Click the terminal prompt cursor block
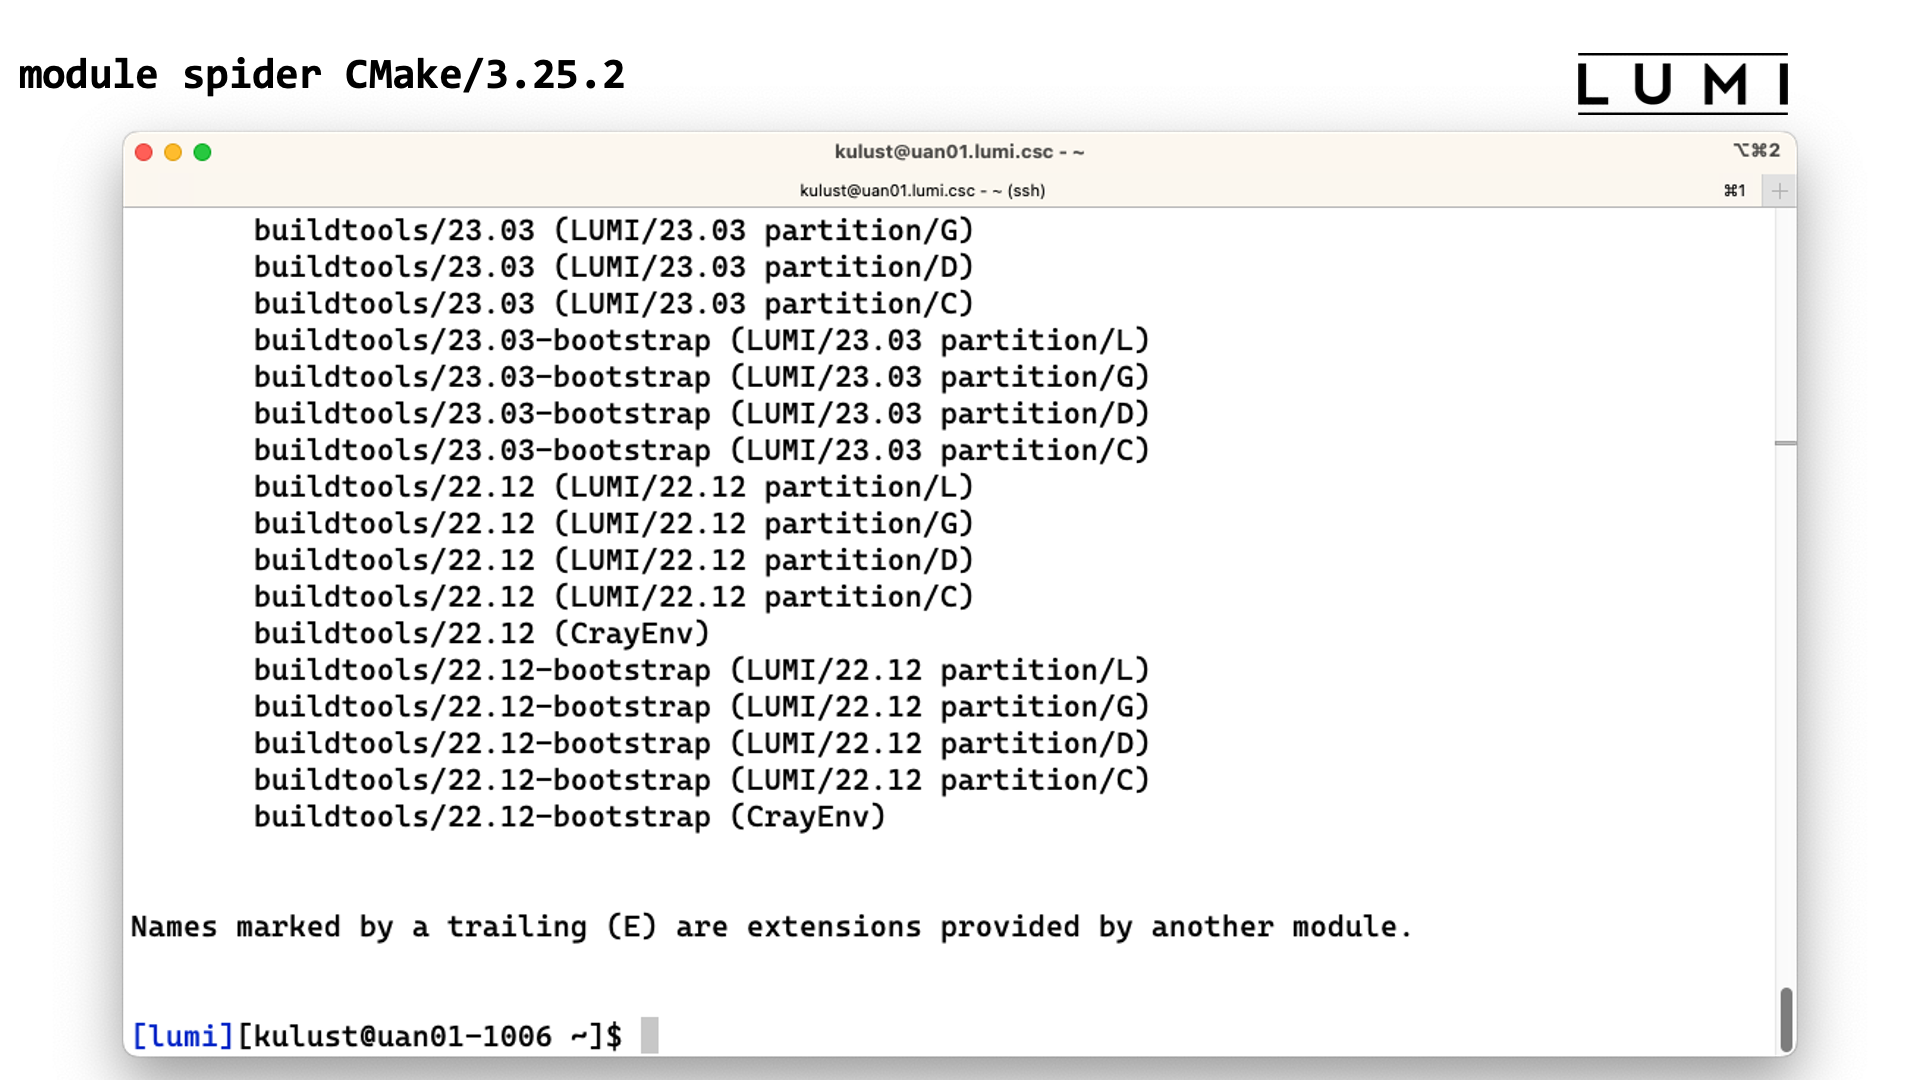 coord(649,1036)
